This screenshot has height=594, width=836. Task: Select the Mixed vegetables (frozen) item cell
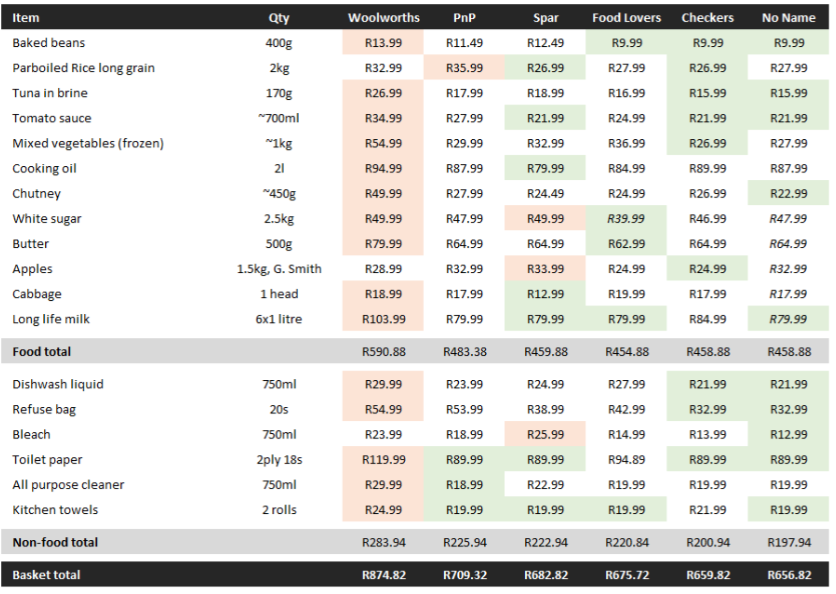pos(88,143)
